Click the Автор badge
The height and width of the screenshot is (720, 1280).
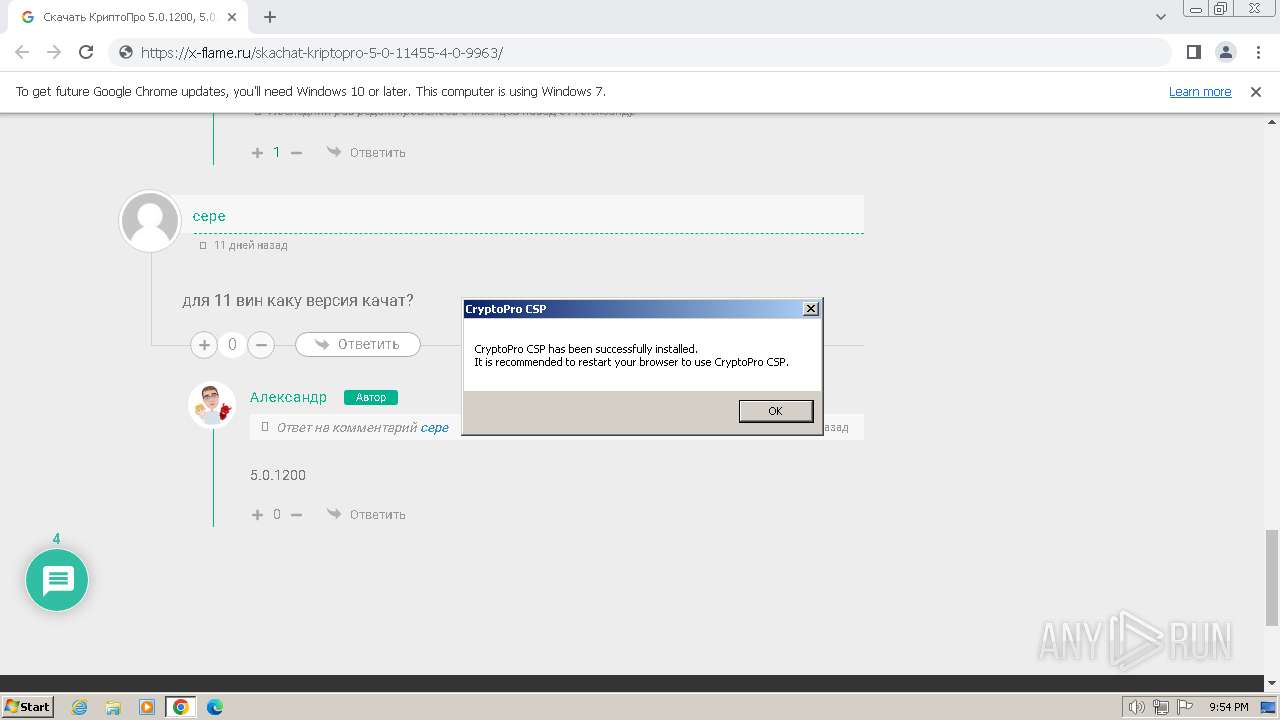coord(371,397)
